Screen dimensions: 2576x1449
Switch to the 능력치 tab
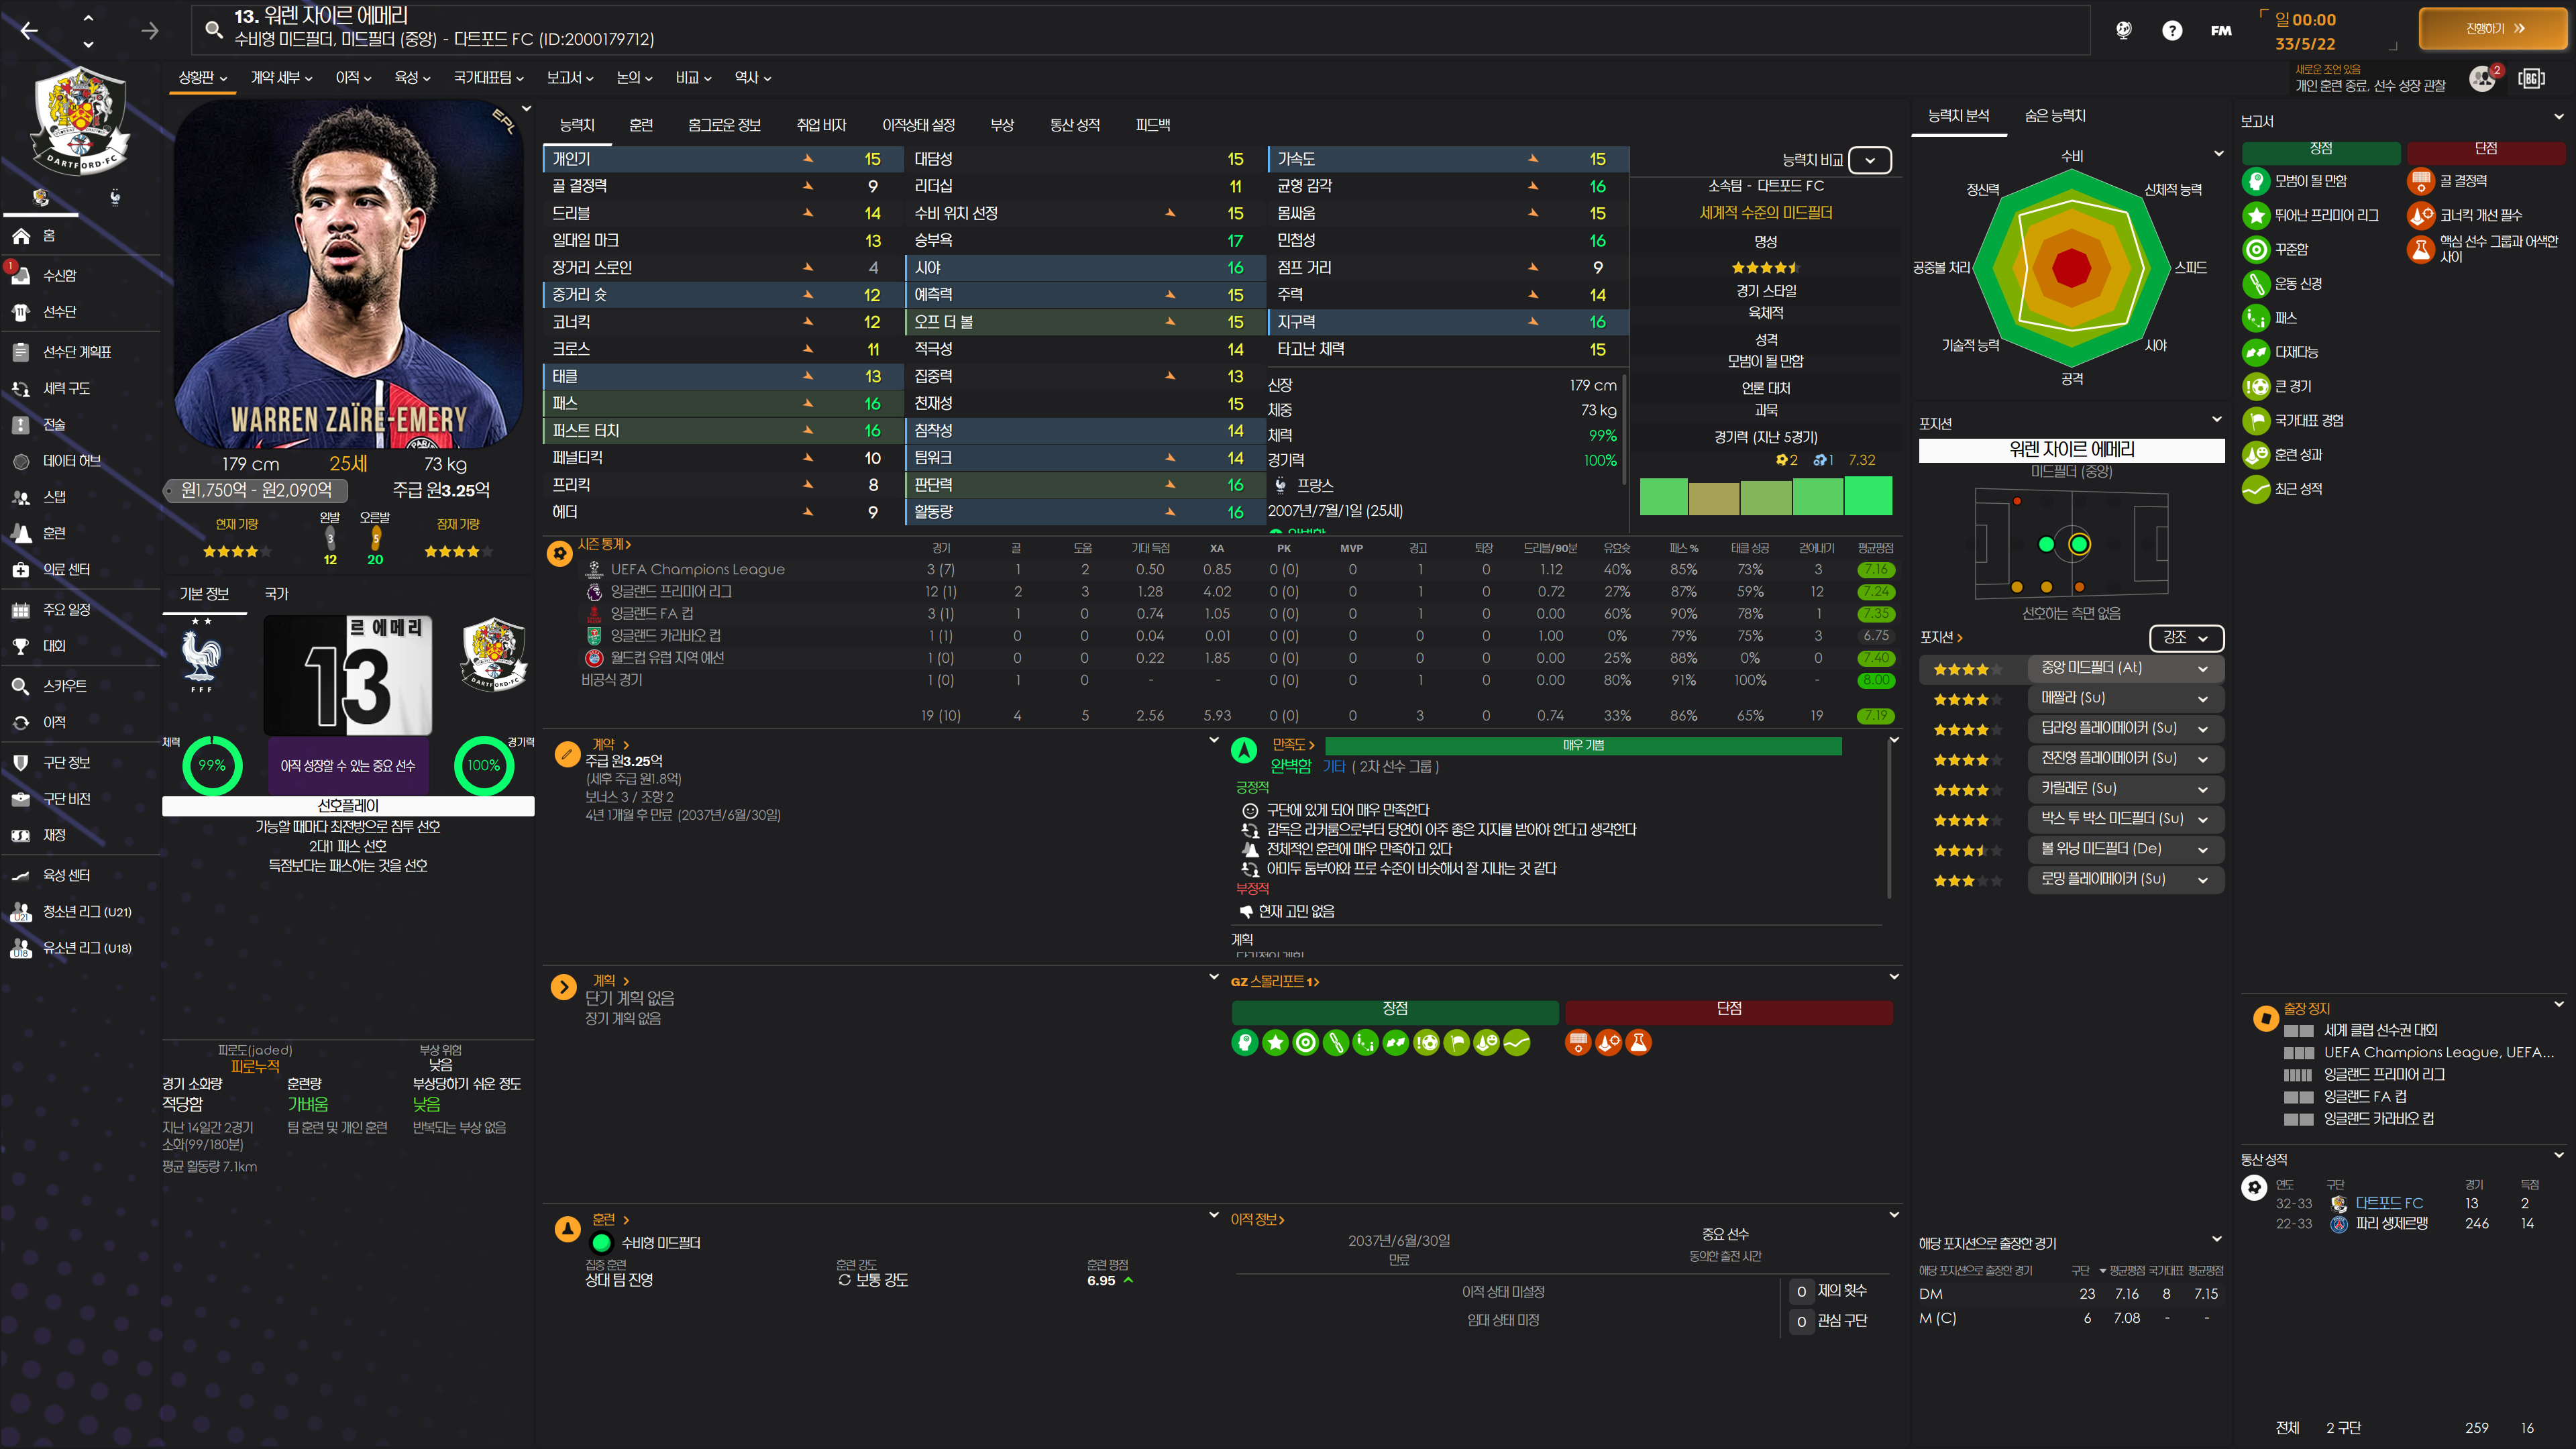click(577, 125)
